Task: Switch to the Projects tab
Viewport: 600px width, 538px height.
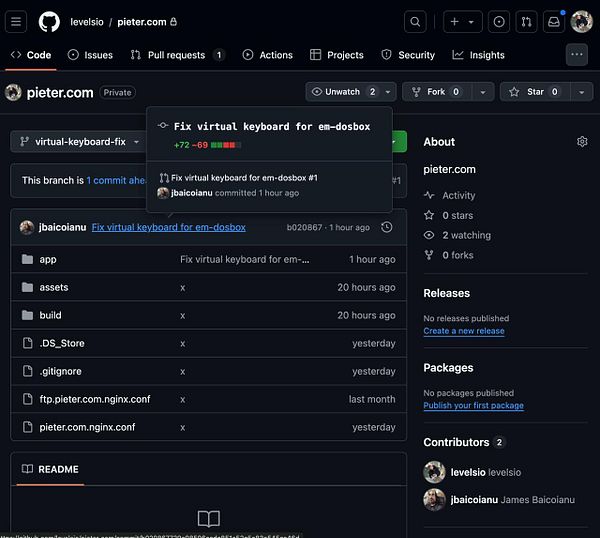Action: pos(337,55)
